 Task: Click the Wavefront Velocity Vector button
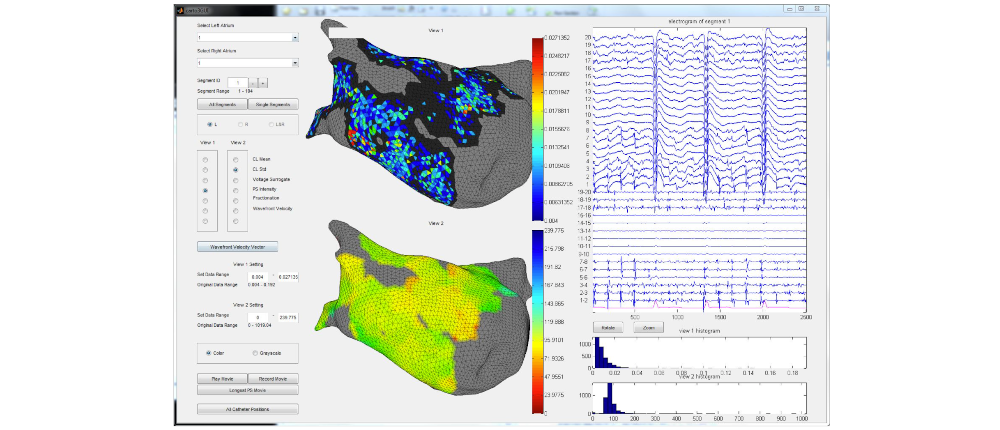[x=236, y=246]
